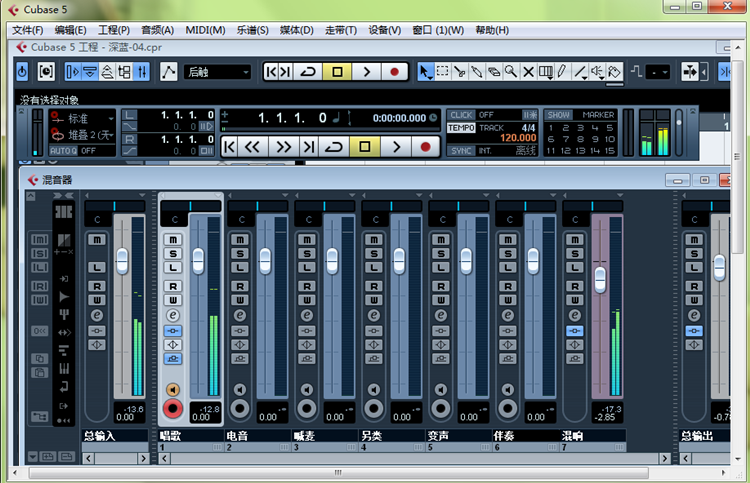The height and width of the screenshot is (483, 750).
Task: Open channel settings 'e' for 混响 channel
Action: coord(574,316)
